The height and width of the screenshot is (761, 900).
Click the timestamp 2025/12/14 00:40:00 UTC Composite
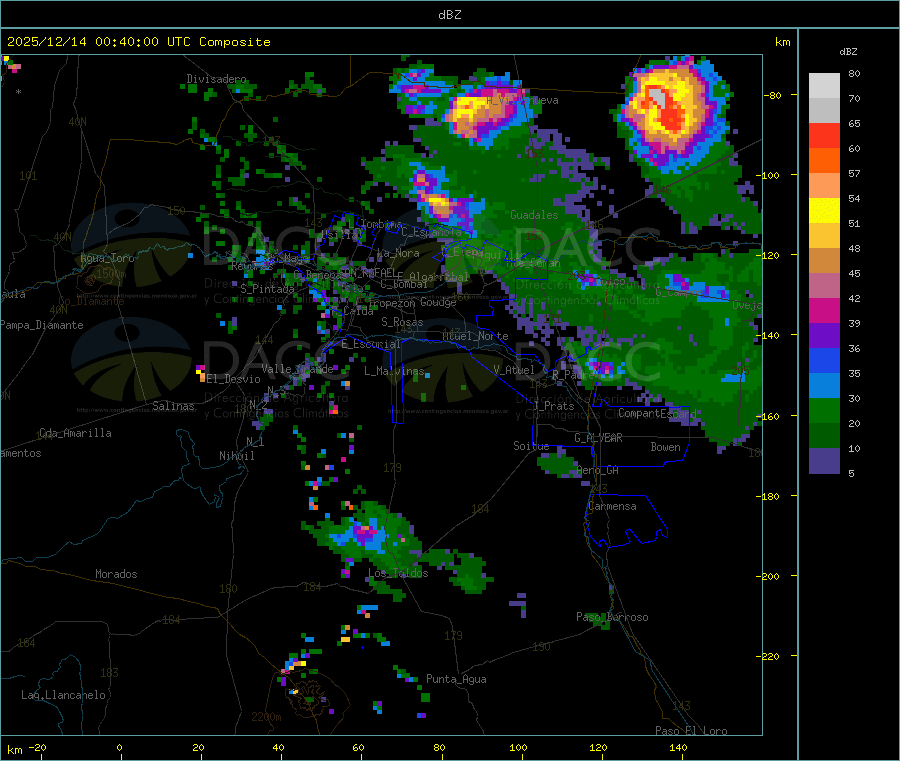click(x=138, y=42)
